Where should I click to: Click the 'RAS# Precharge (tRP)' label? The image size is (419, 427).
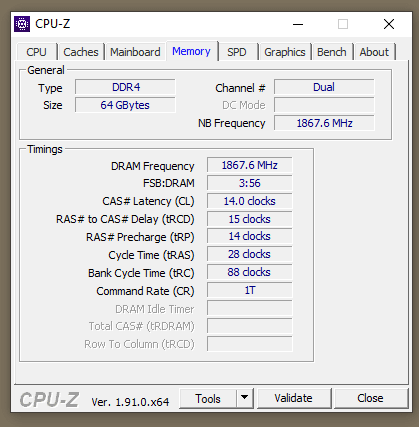140,237
